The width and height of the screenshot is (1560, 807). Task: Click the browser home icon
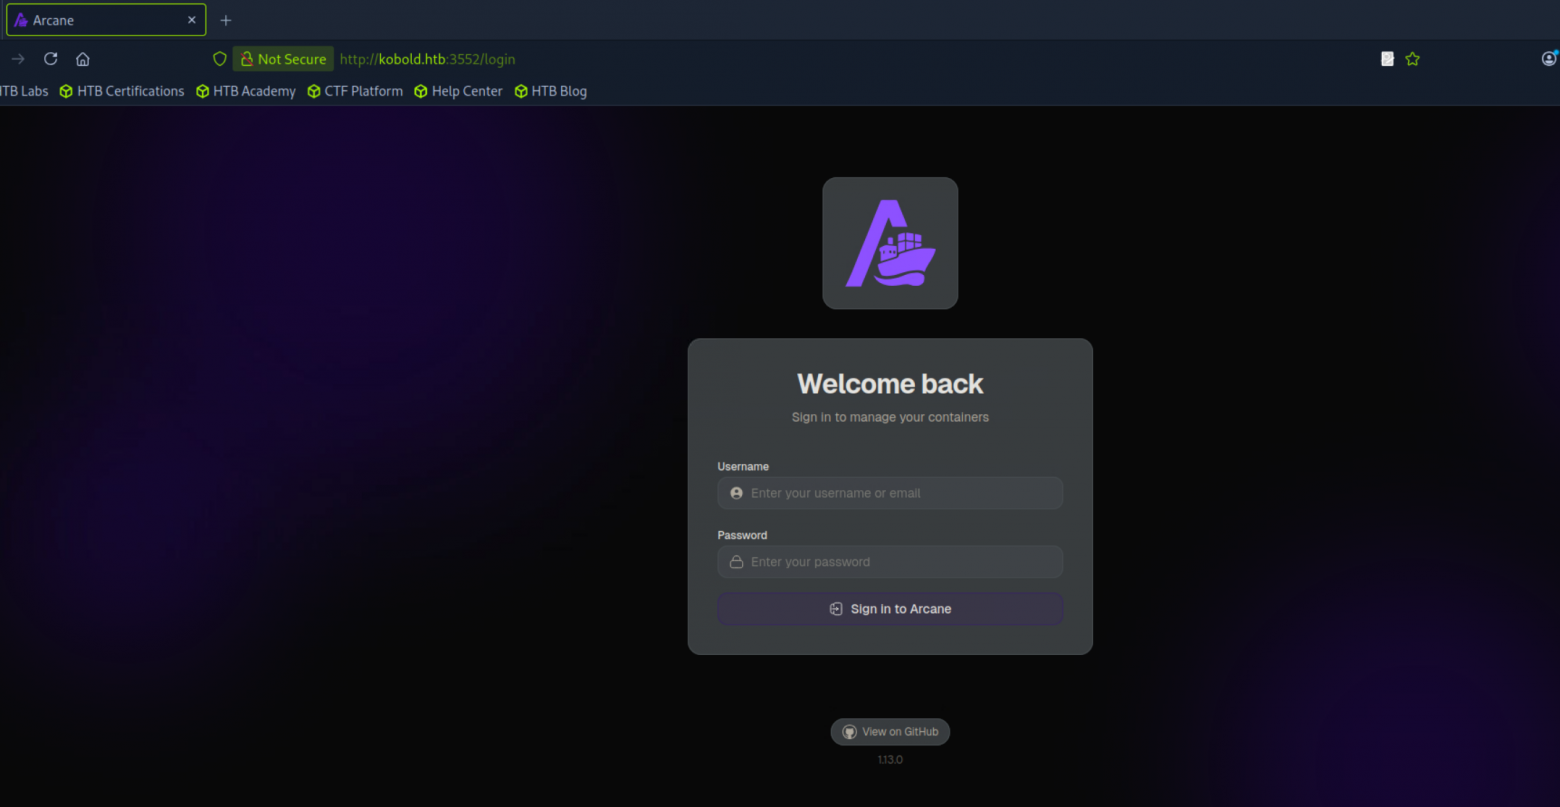tap(82, 58)
